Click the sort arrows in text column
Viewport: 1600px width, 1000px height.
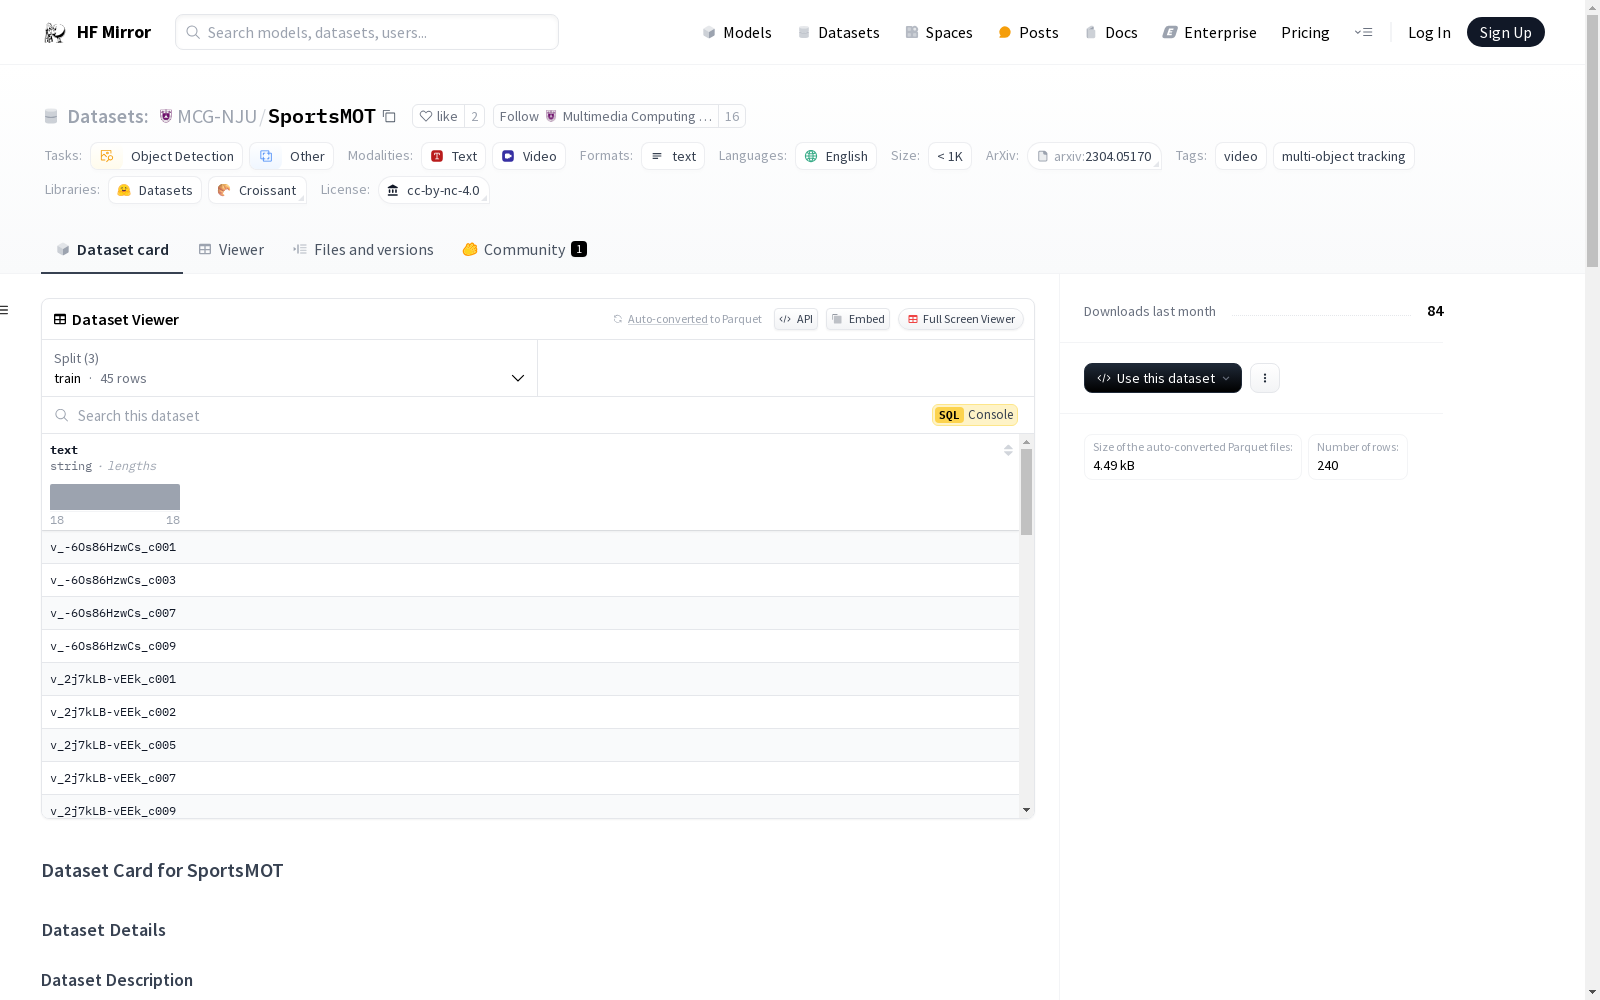(x=1008, y=451)
